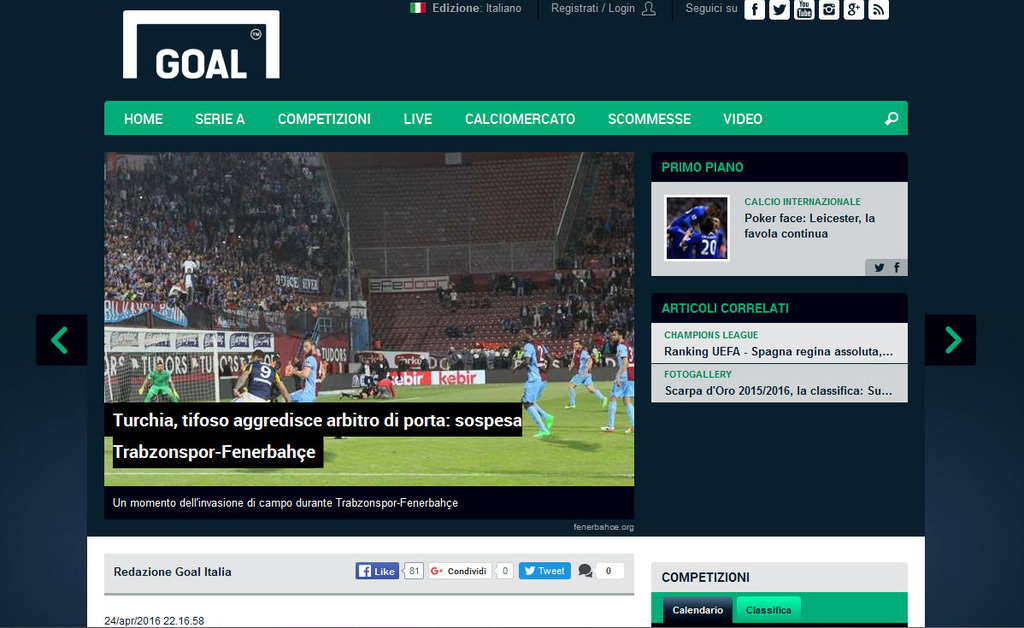This screenshot has width=1024, height=628.
Task: Open Goal's Google Plus icon
Action: [853, 10]
